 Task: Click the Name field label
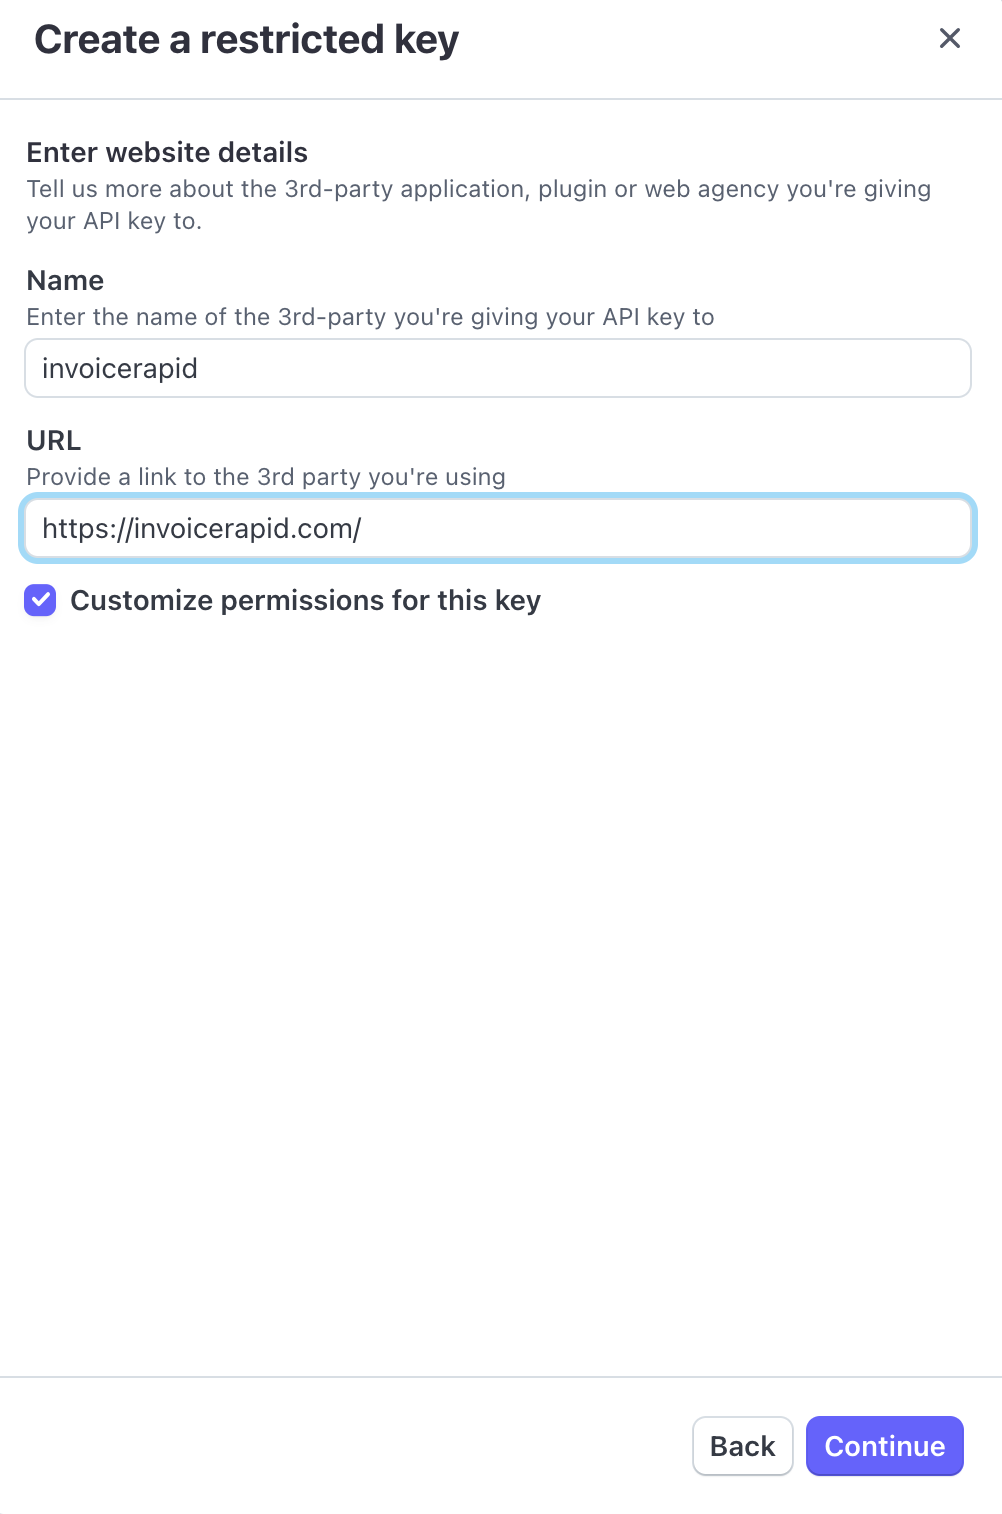point(65,281)
